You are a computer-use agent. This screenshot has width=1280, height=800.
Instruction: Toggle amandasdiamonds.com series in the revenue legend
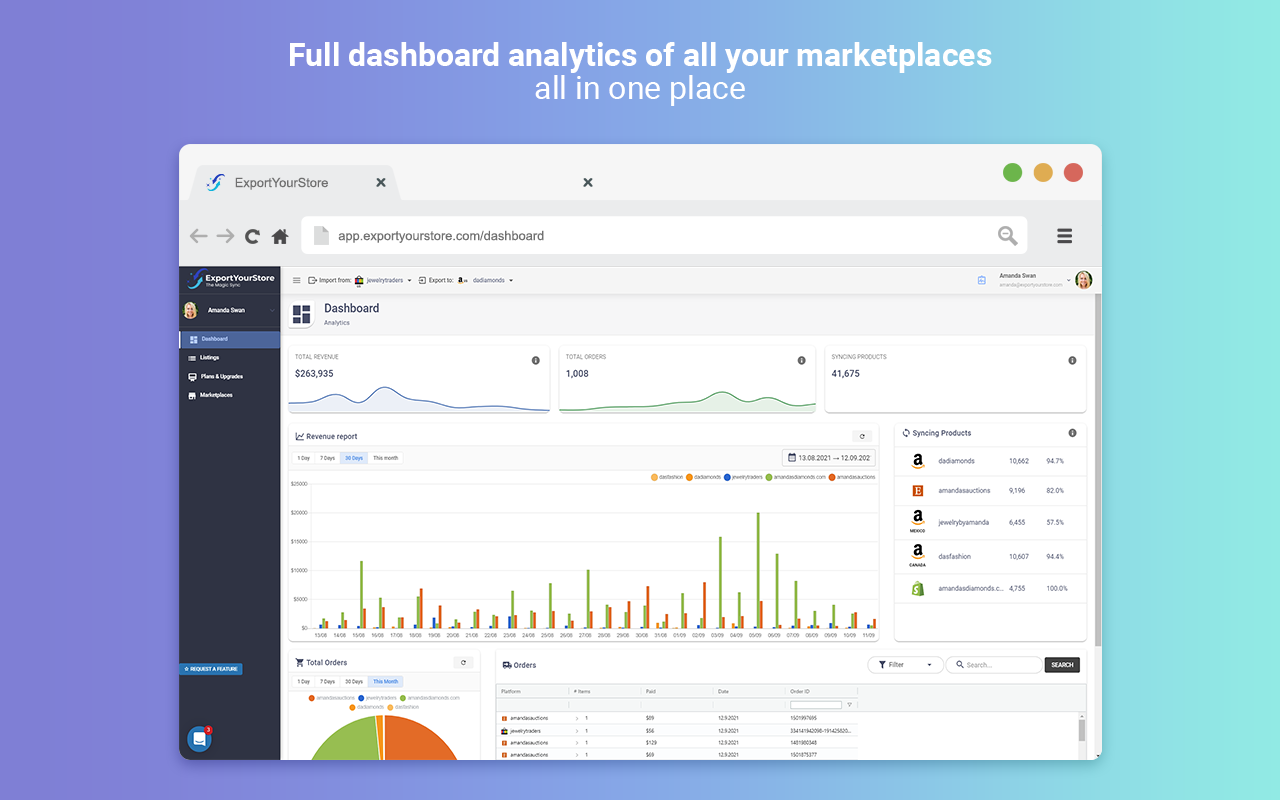pos(796,478)
